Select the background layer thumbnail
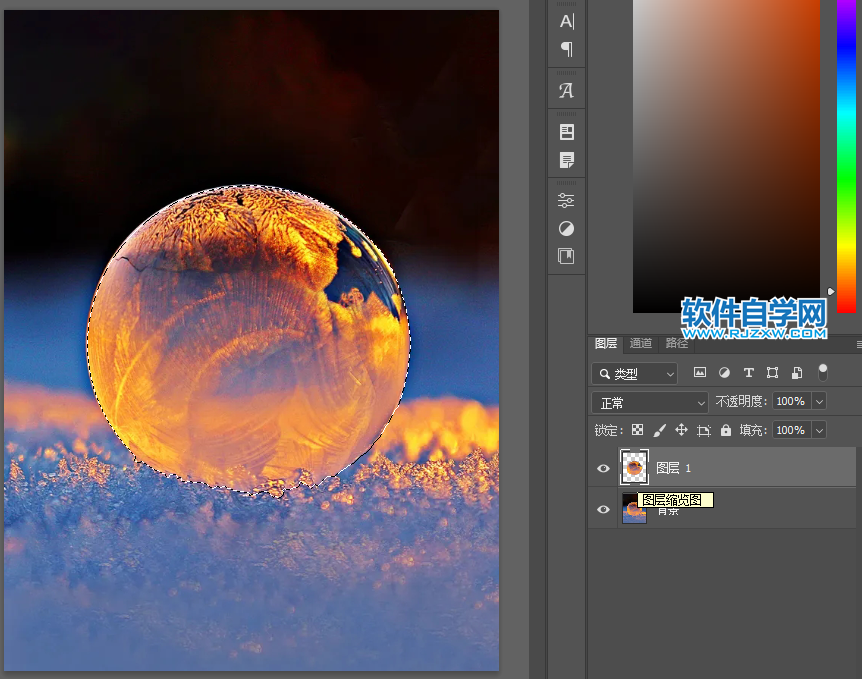The width and height of the screenshot is (862, 679). click(634, 509)
